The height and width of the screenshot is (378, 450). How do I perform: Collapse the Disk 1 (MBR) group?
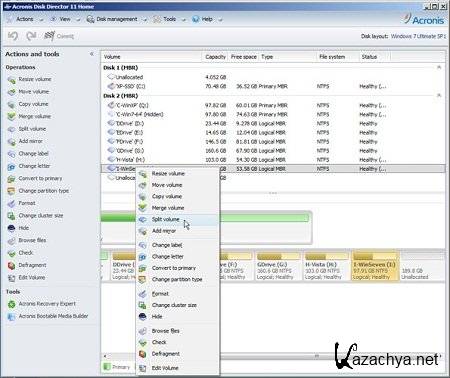[x=439, y=67]
